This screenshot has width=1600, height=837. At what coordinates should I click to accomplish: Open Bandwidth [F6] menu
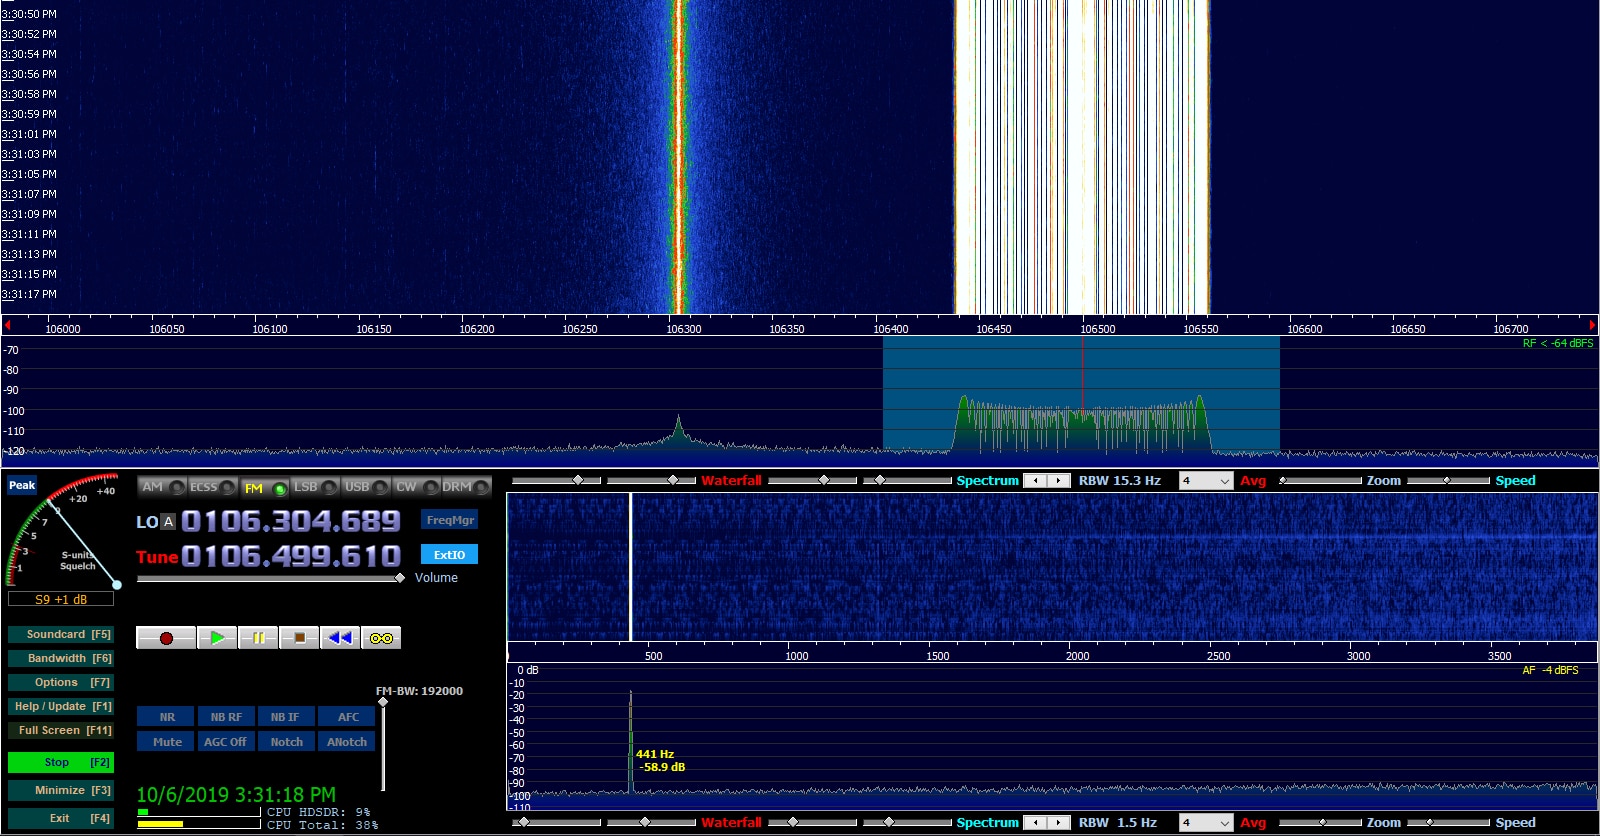[x=60, y=659]
